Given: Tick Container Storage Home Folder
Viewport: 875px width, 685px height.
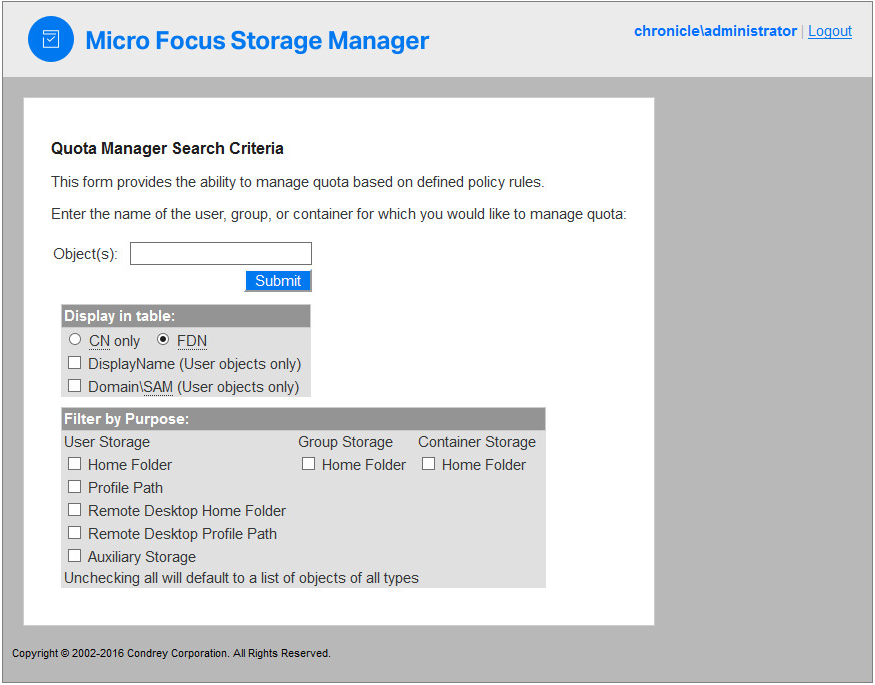Looking at the screenshot, I should tap(429, 464).
